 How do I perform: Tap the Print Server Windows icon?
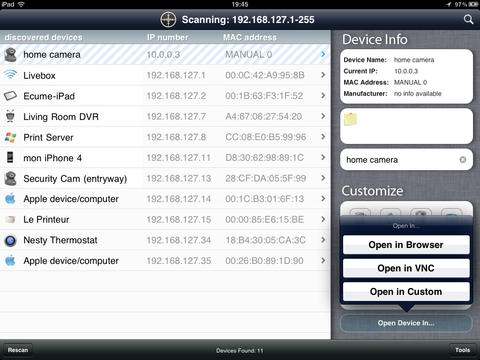click(x=10, y=137)
